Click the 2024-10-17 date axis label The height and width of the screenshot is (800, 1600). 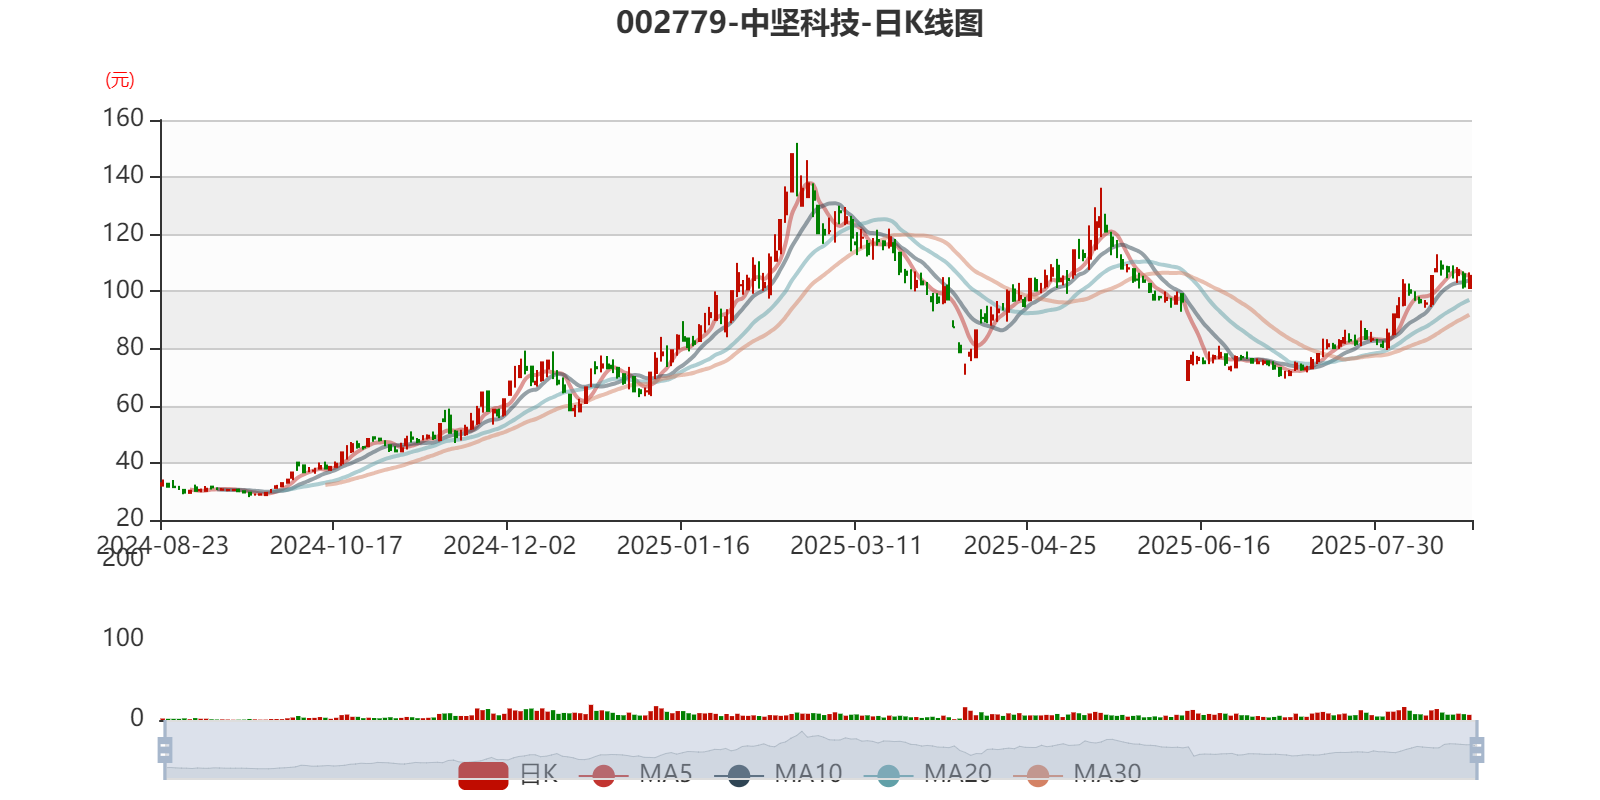click(336, 546)
